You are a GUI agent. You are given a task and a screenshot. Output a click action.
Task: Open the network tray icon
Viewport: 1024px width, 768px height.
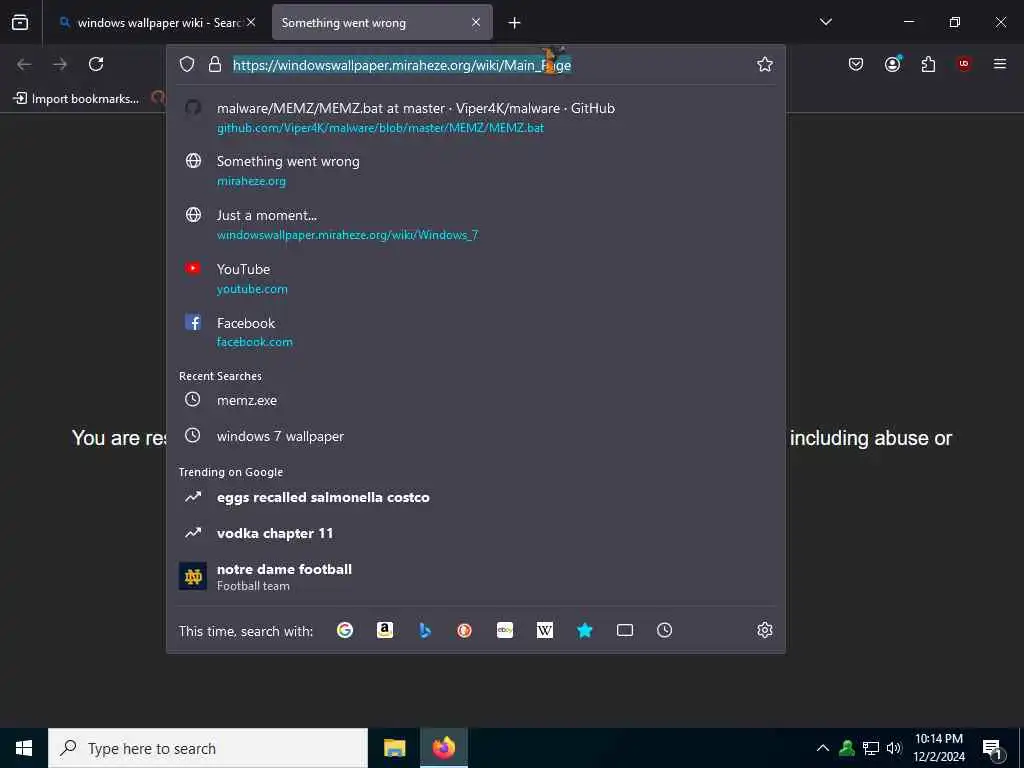click(x=871, y=748)
